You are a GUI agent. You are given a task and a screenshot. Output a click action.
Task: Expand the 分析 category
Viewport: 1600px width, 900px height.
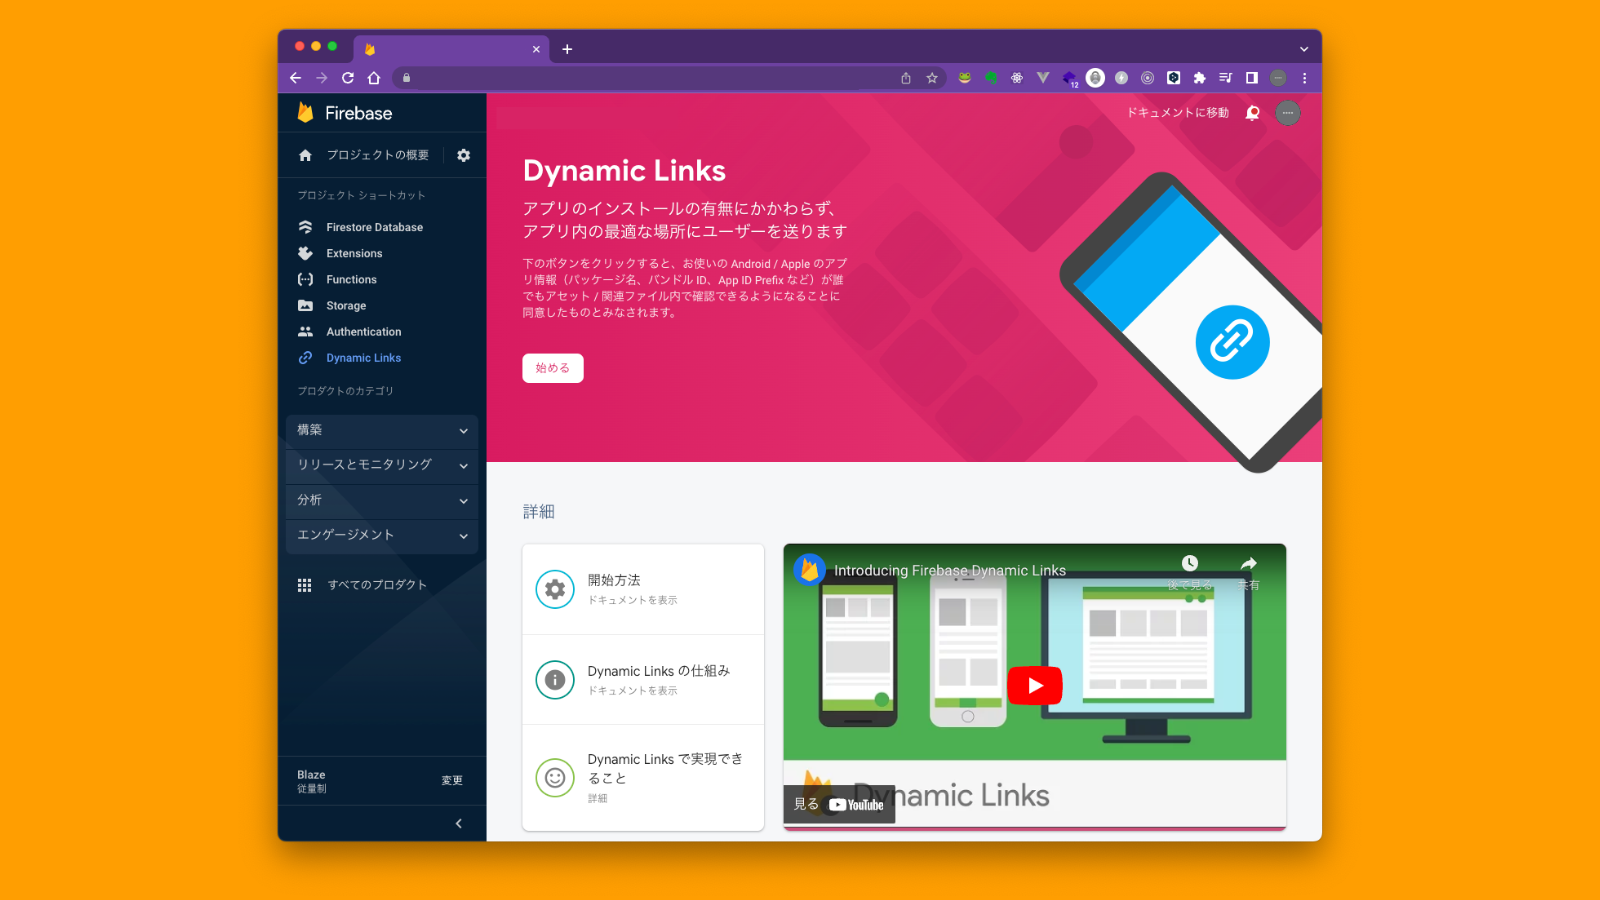pos(382,500)
